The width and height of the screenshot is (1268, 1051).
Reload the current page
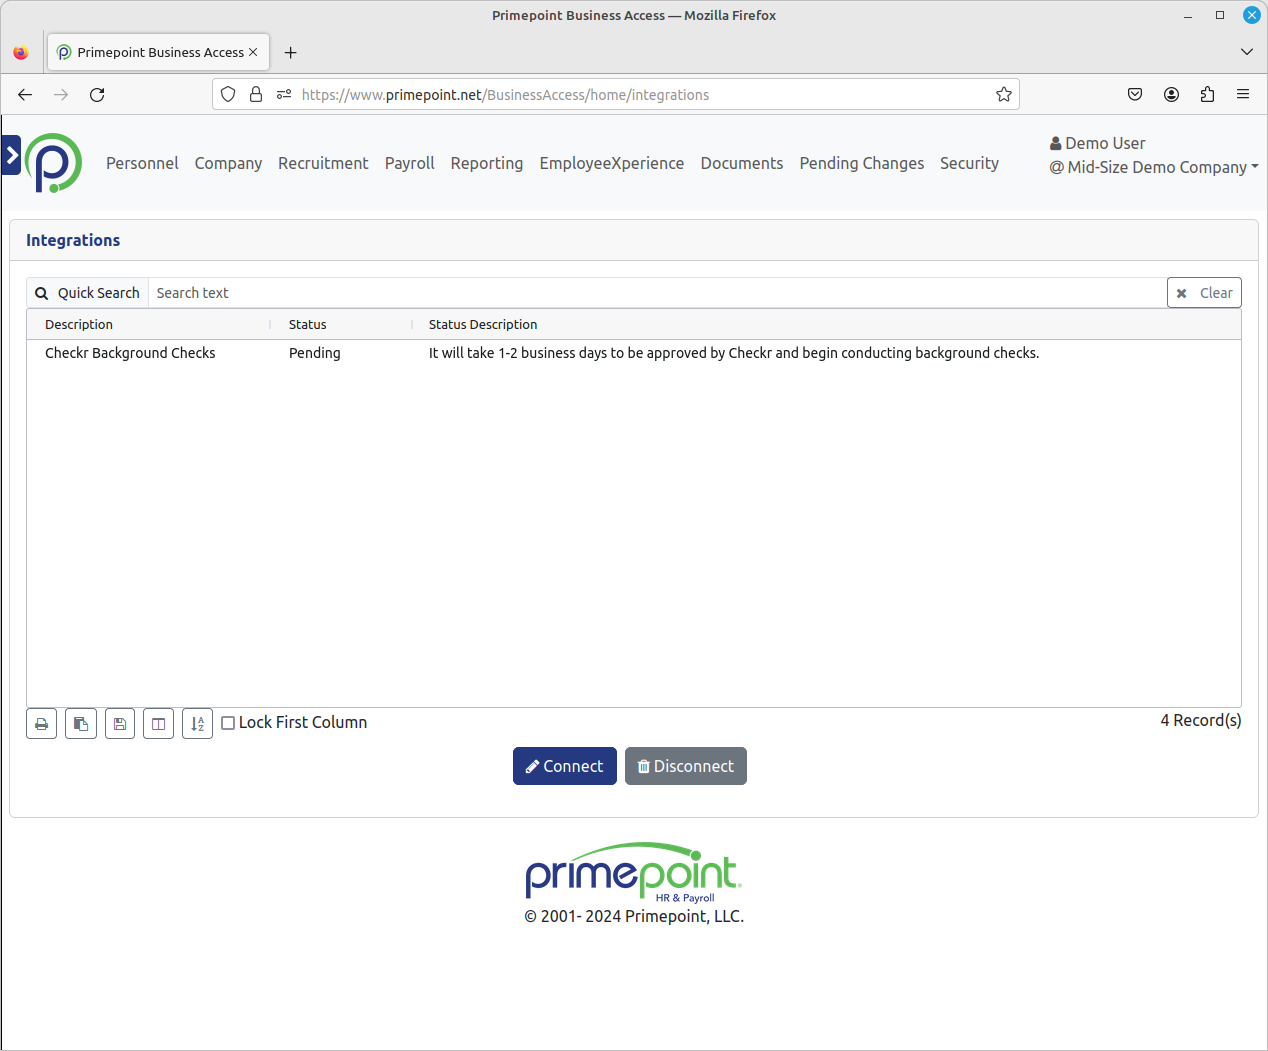(97, 94)
